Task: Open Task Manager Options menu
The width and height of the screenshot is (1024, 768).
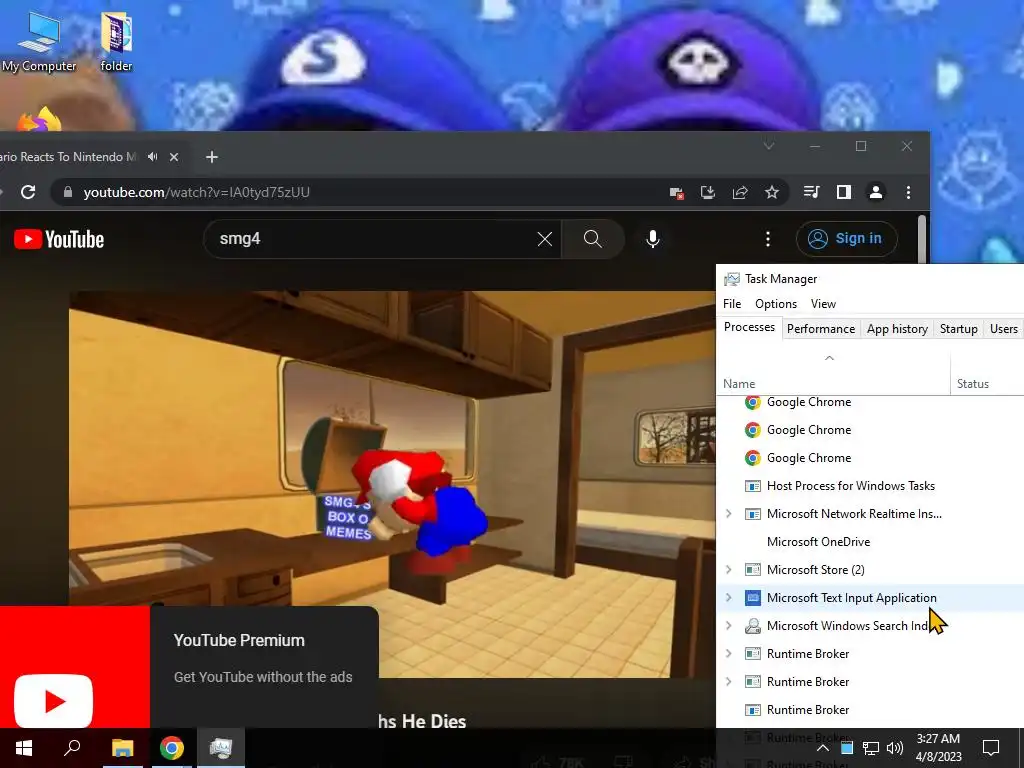Action: pos(776,304)
